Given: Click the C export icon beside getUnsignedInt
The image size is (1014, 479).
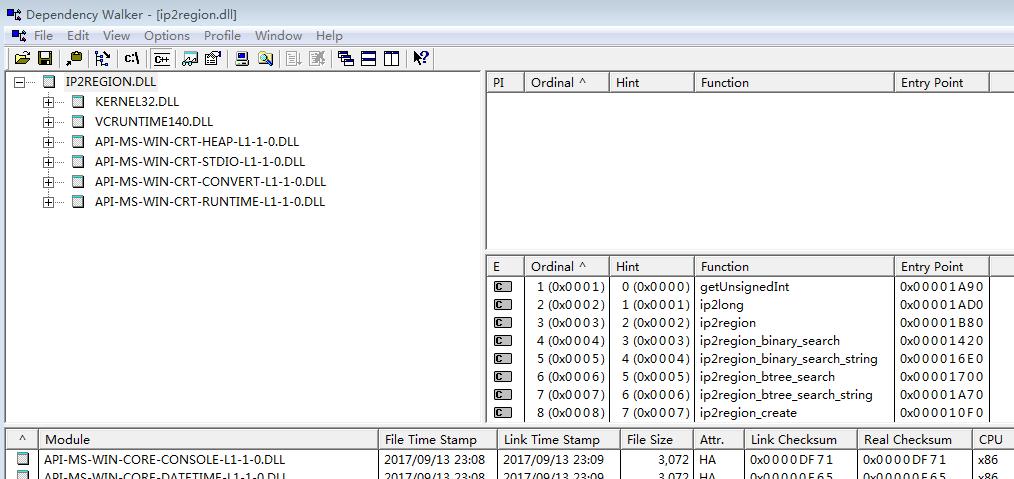Looking at the screenshot, I should tap(502, 287).
